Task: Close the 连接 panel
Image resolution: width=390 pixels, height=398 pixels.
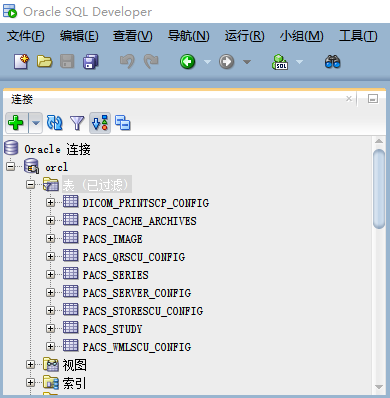Action: click(349, 99)
